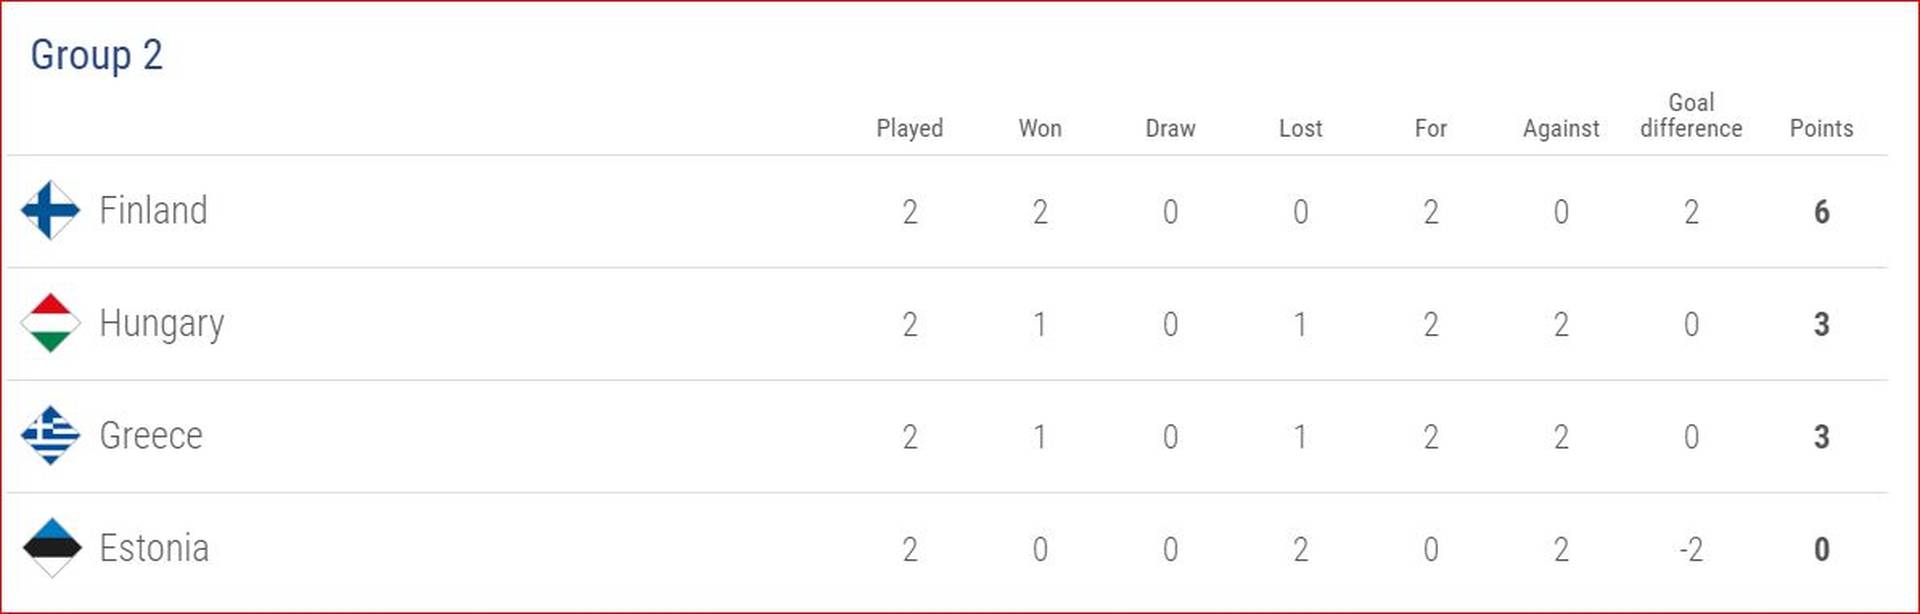Select the Greece team name
This screenshot has height=614, width=1920.
(x=151, y=436)
